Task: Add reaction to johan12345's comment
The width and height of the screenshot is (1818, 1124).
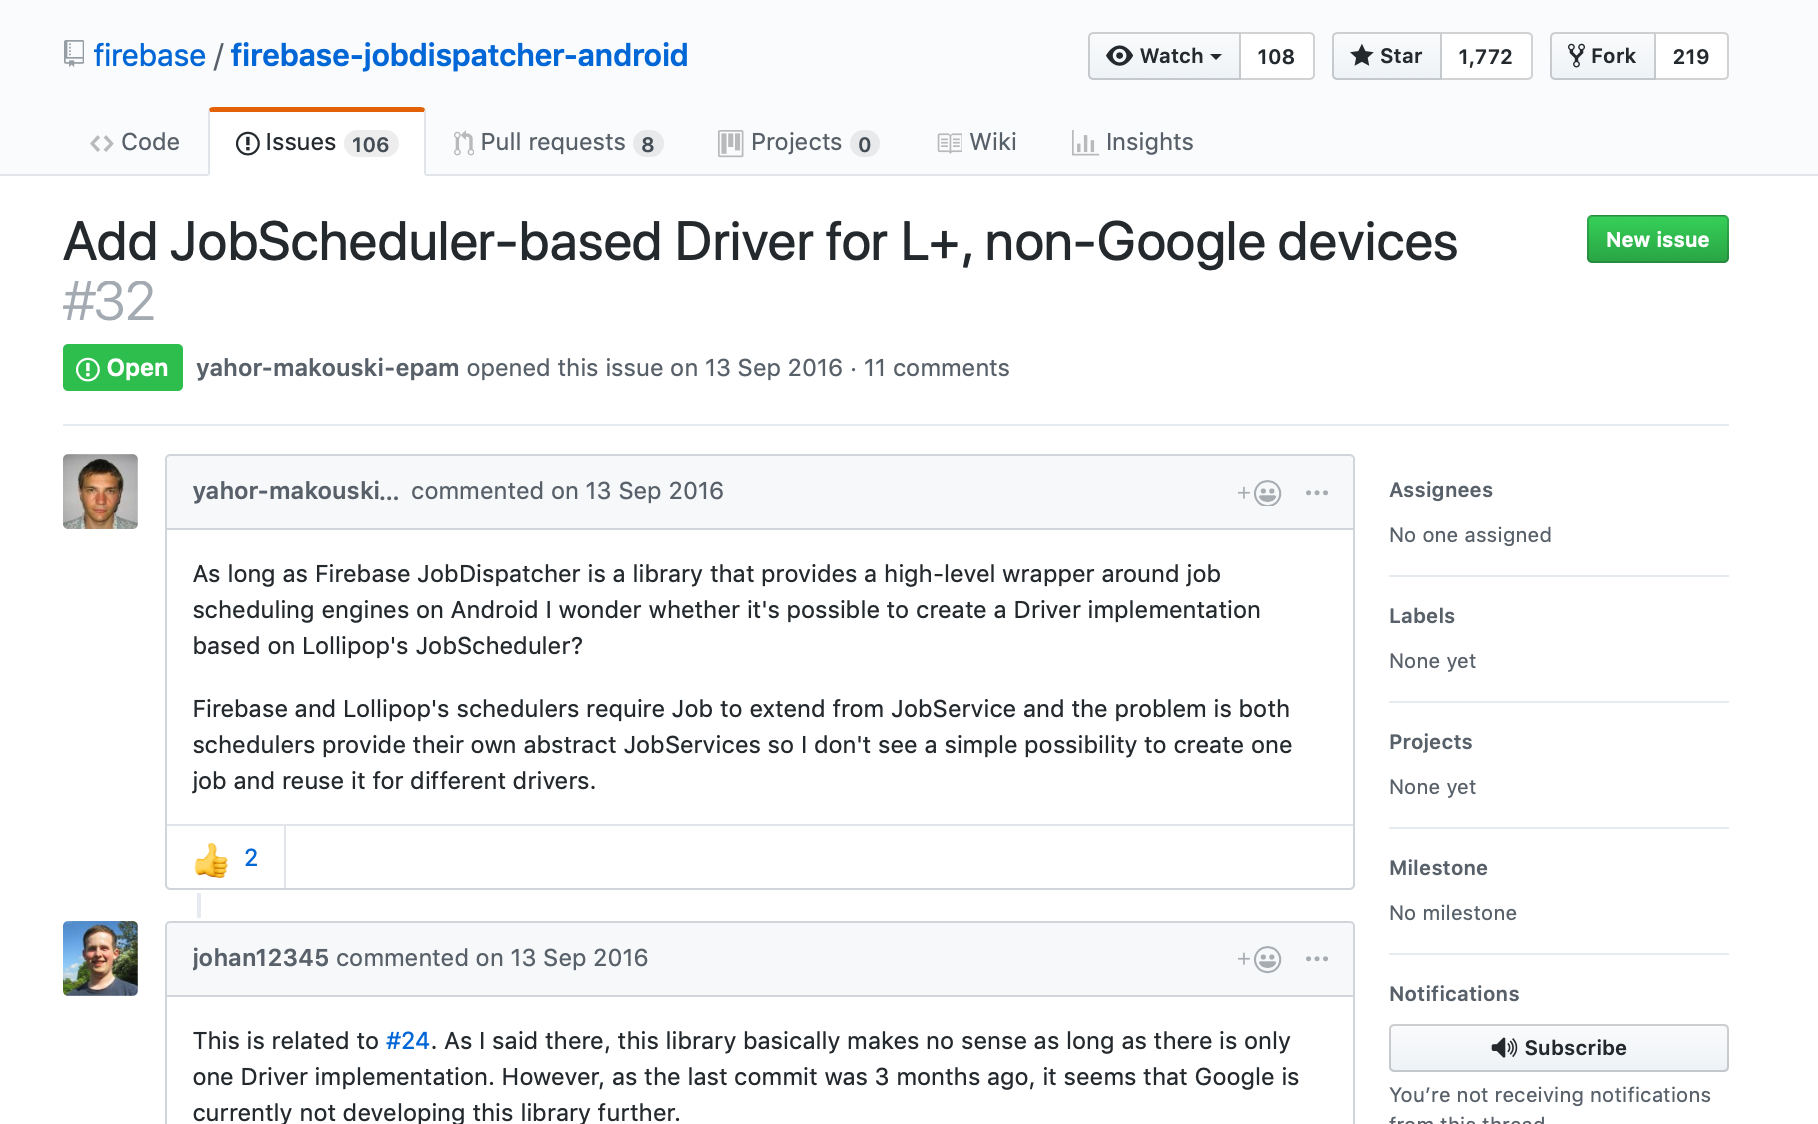Action: [x=1259, y=960]
